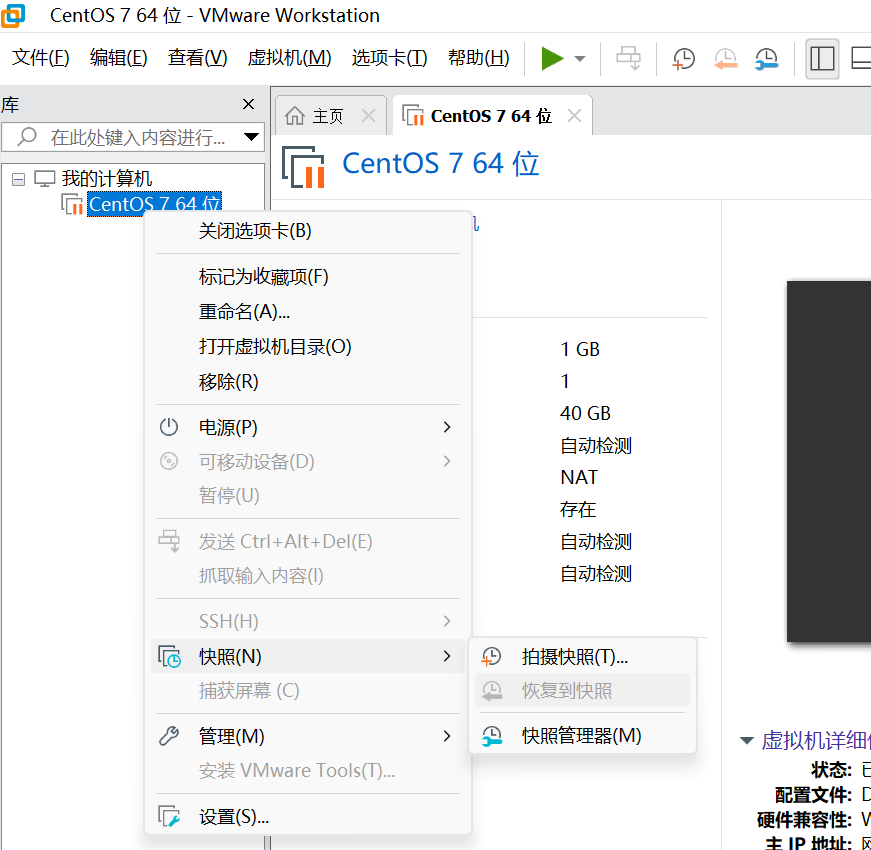Click the power icon beside 电源(P)
Screen dimensions: 871x850
(169, 427)
